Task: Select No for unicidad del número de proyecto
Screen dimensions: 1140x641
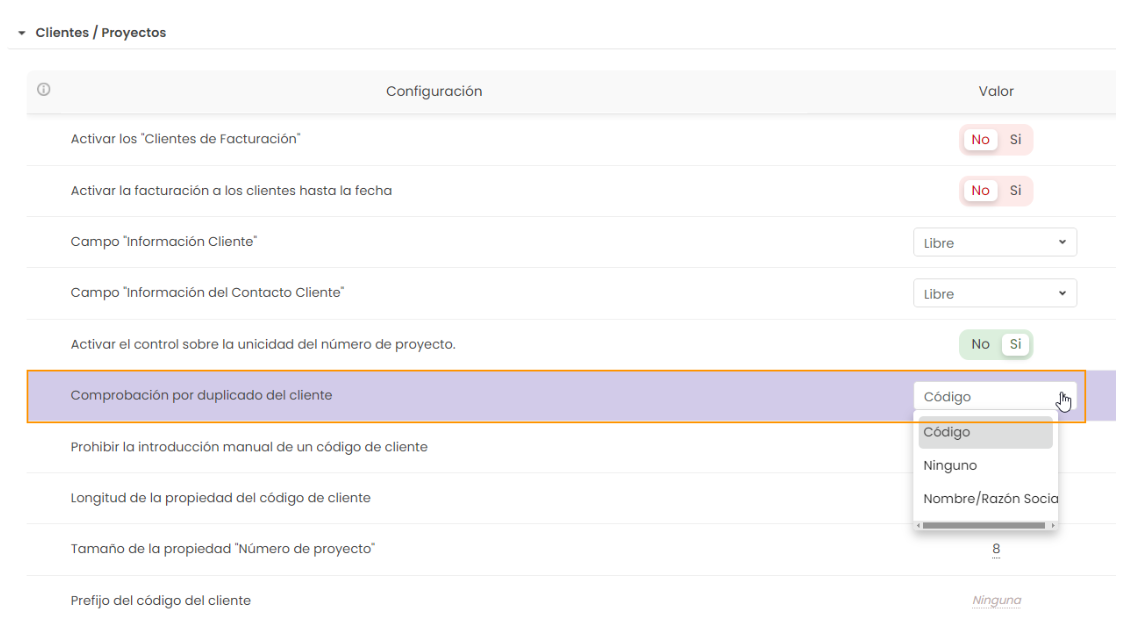Action: [980, 345]
